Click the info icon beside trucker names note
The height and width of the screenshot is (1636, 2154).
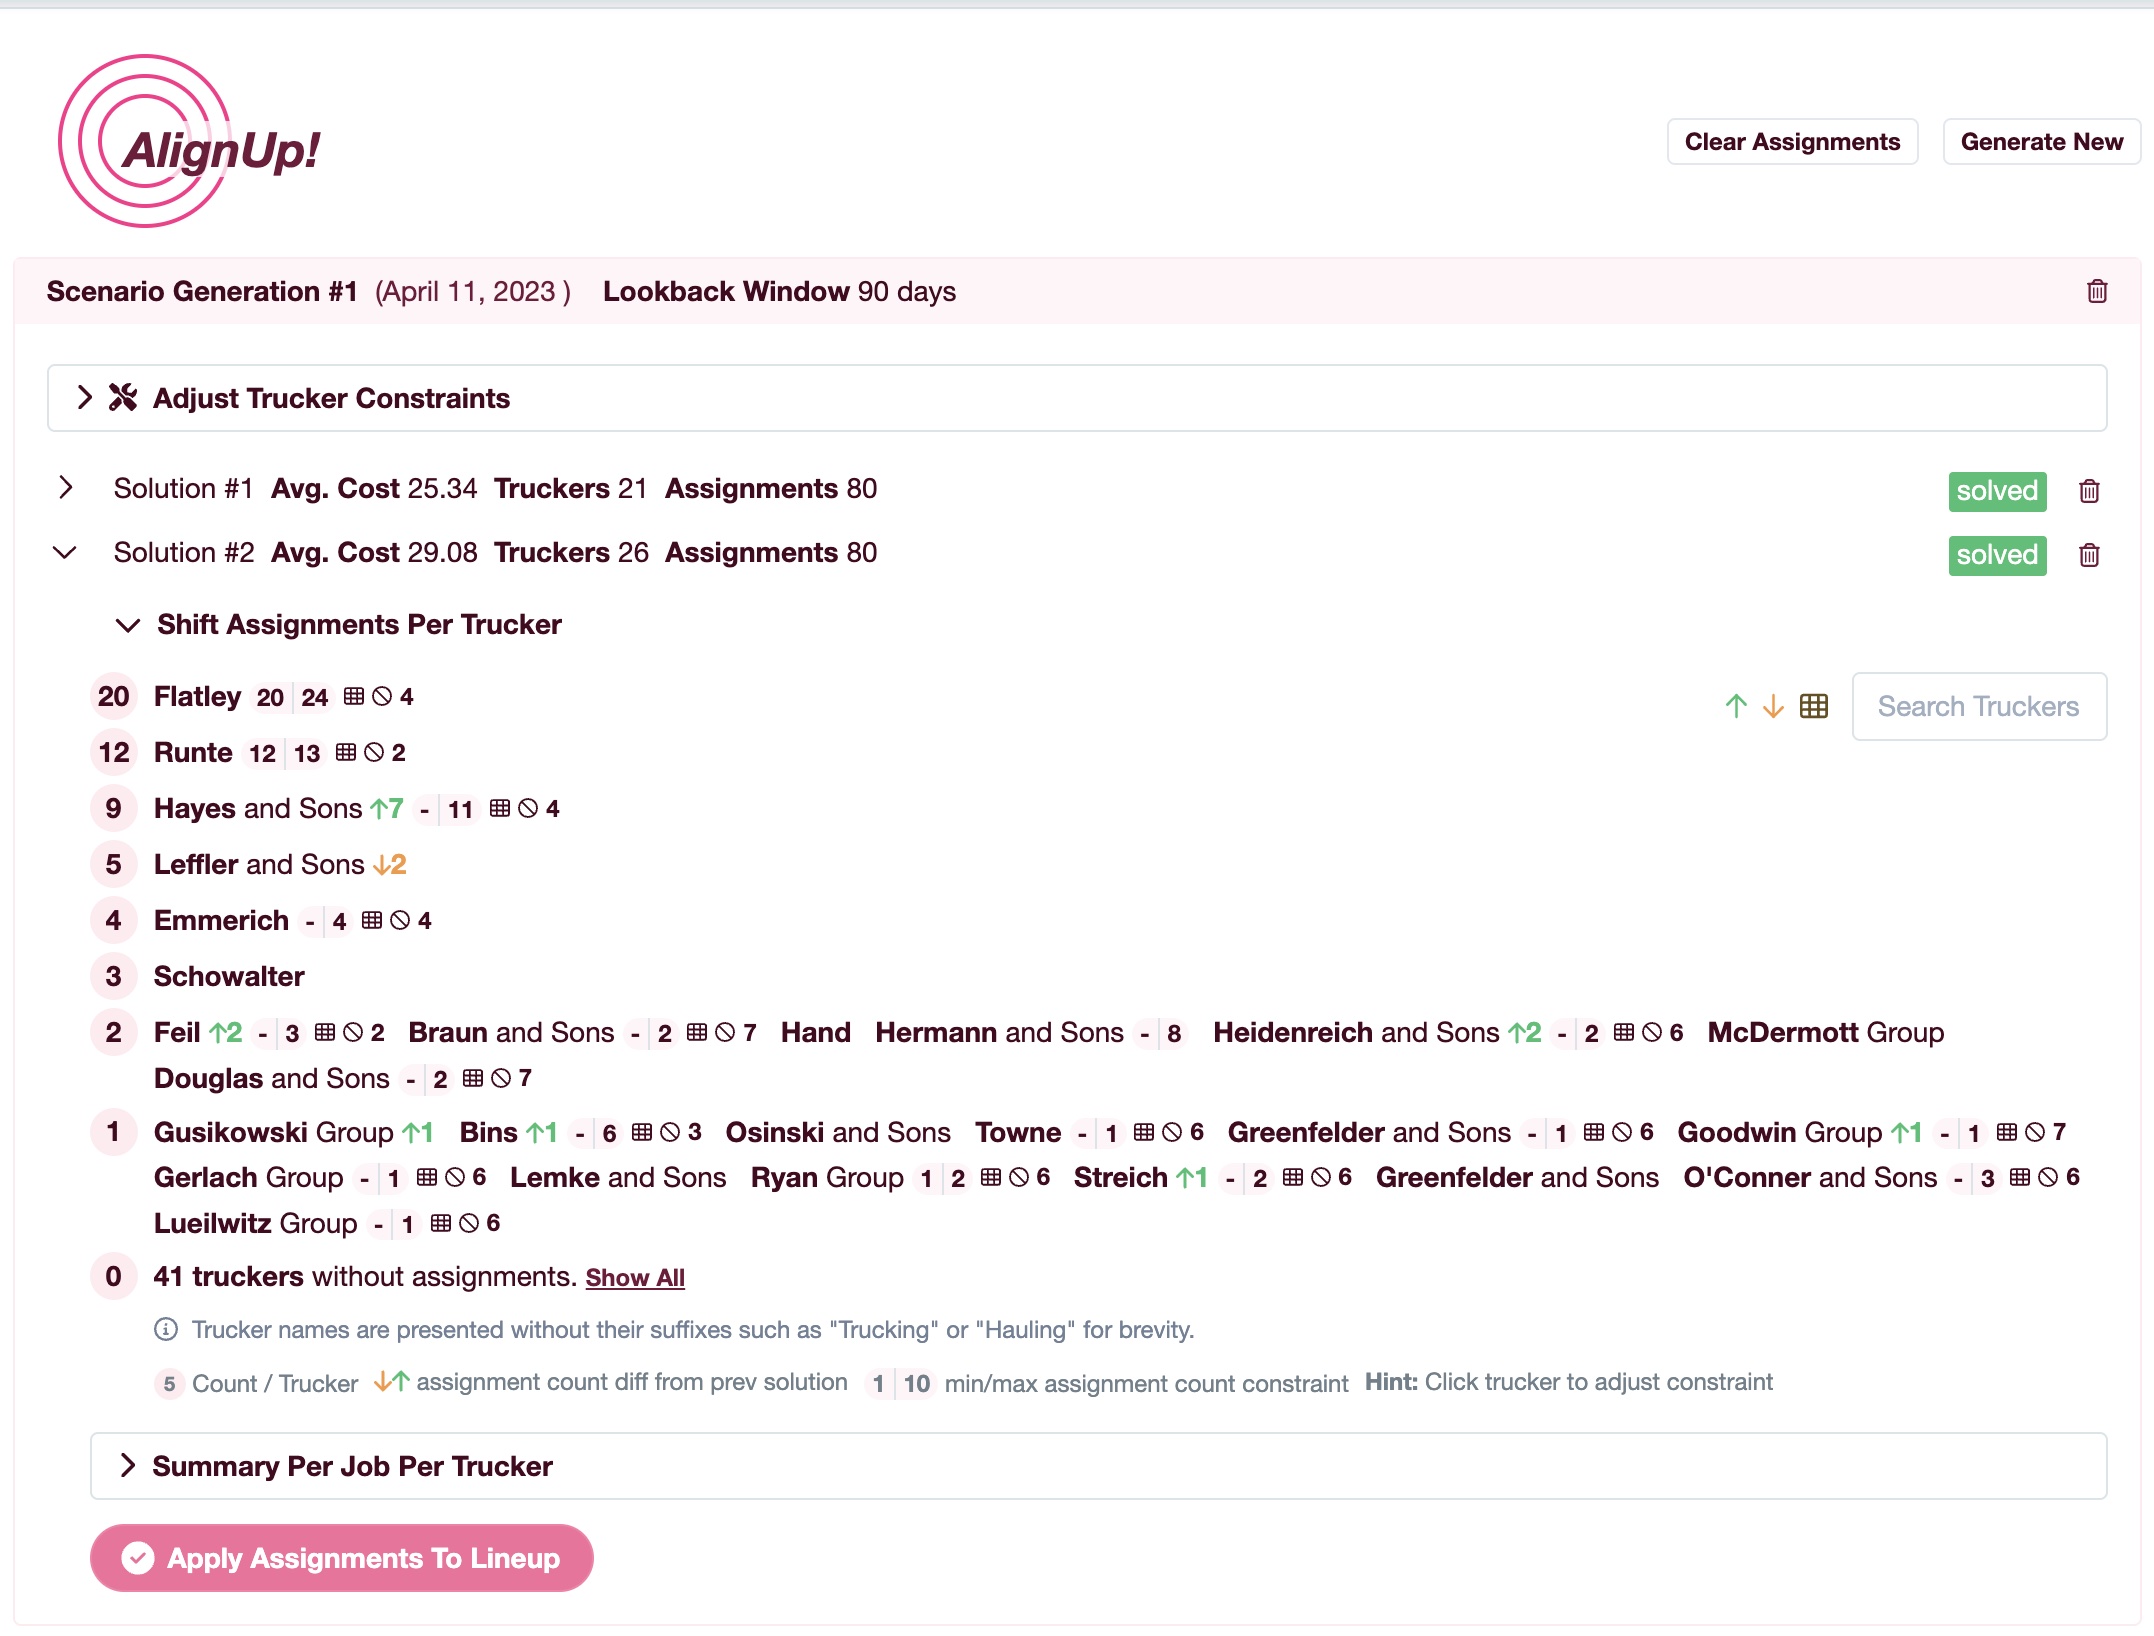tap(166, 1329)
